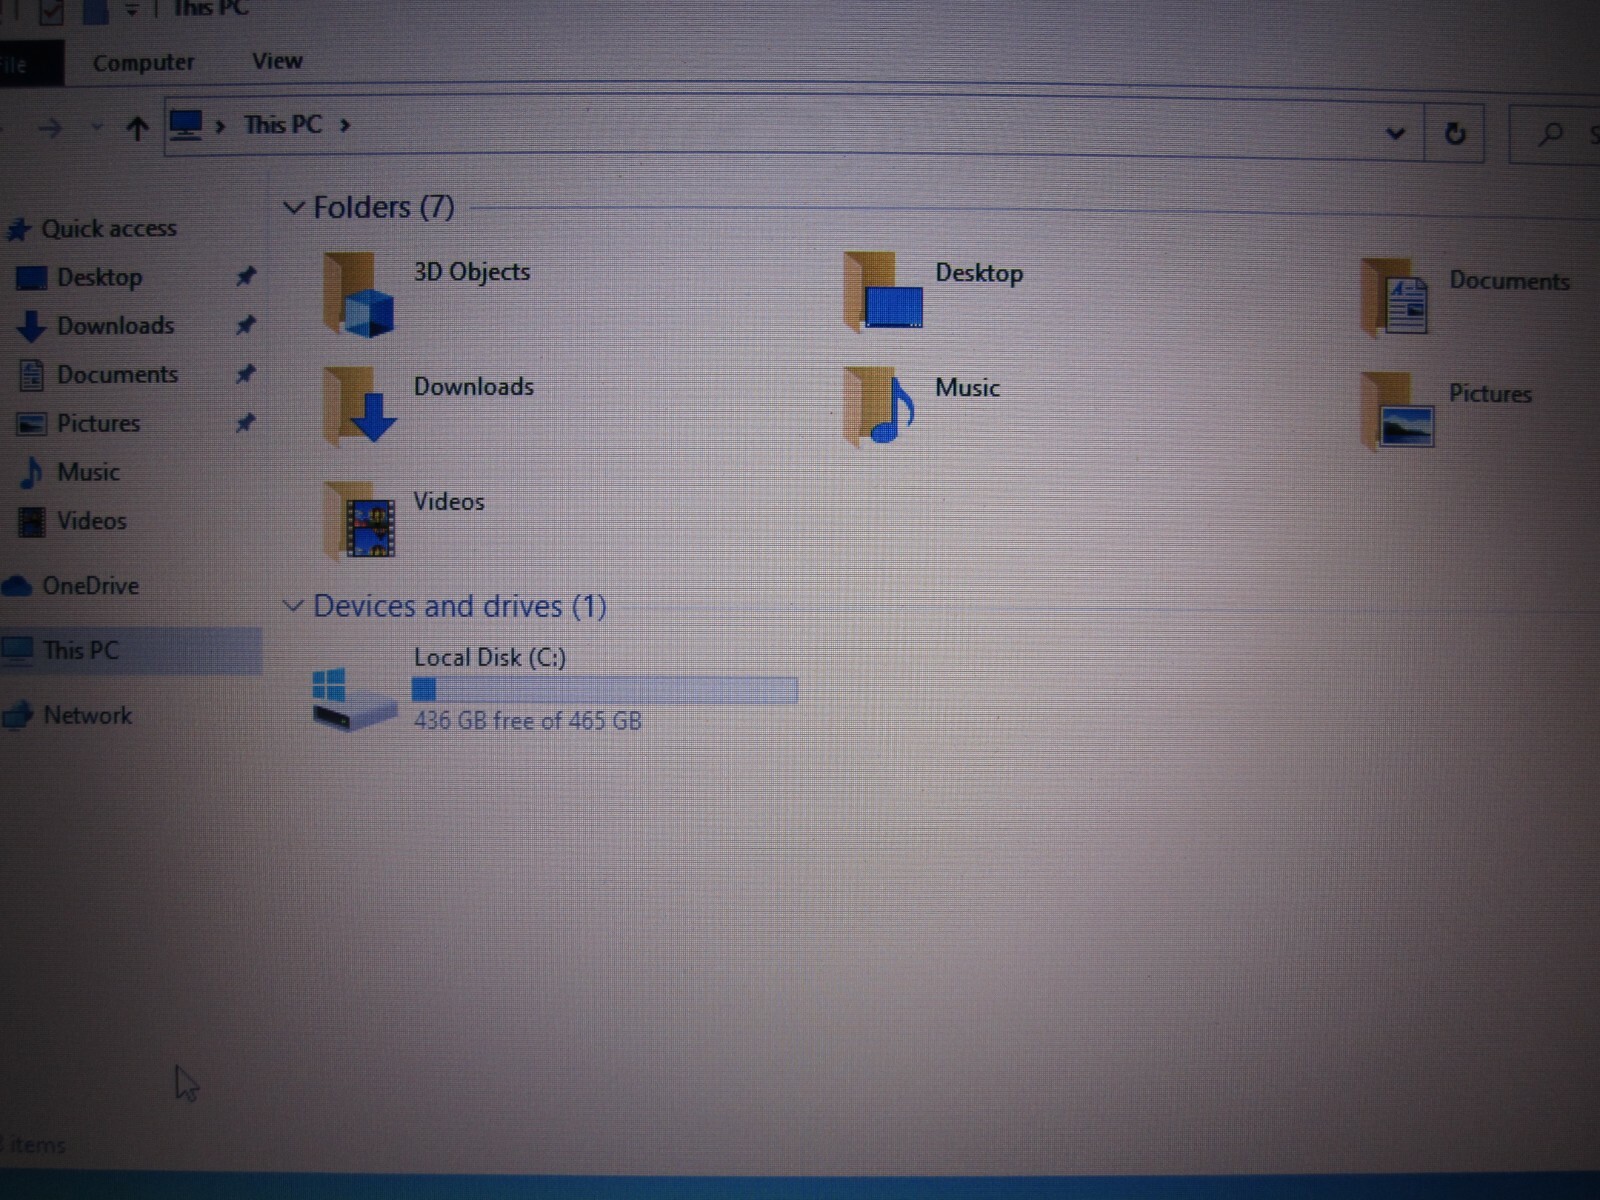Click the Folders (7) group heading
The width and height of the screenshot is (1600, 1200).
[x=384, y=207]
